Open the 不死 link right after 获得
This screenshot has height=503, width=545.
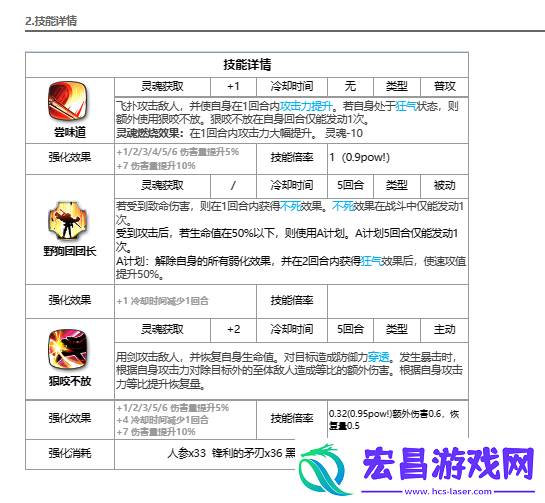290,206
